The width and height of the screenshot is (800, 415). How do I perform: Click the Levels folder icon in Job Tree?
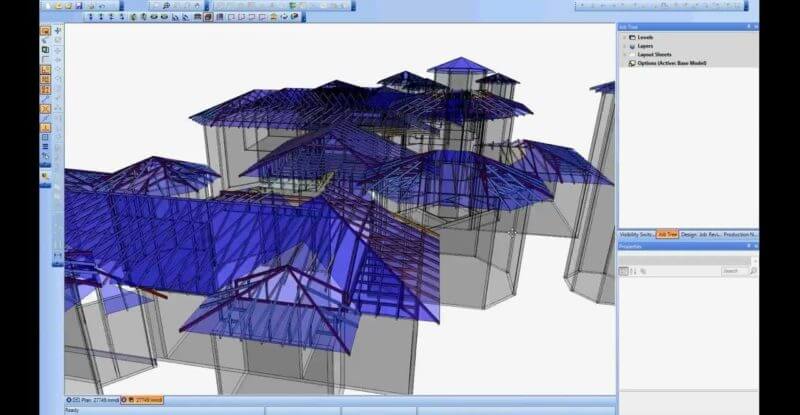[x=632, y=37]
